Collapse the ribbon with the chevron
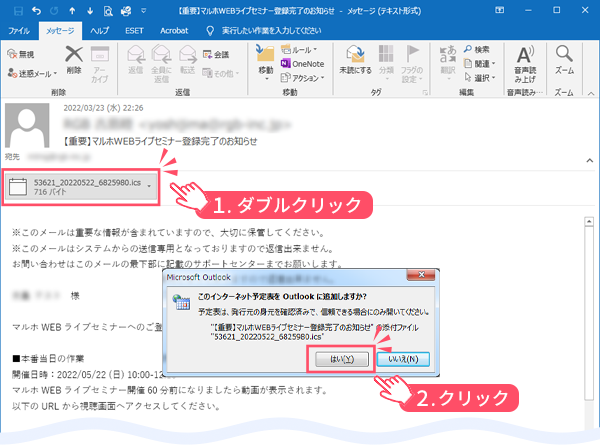 (x=591, y=93)
